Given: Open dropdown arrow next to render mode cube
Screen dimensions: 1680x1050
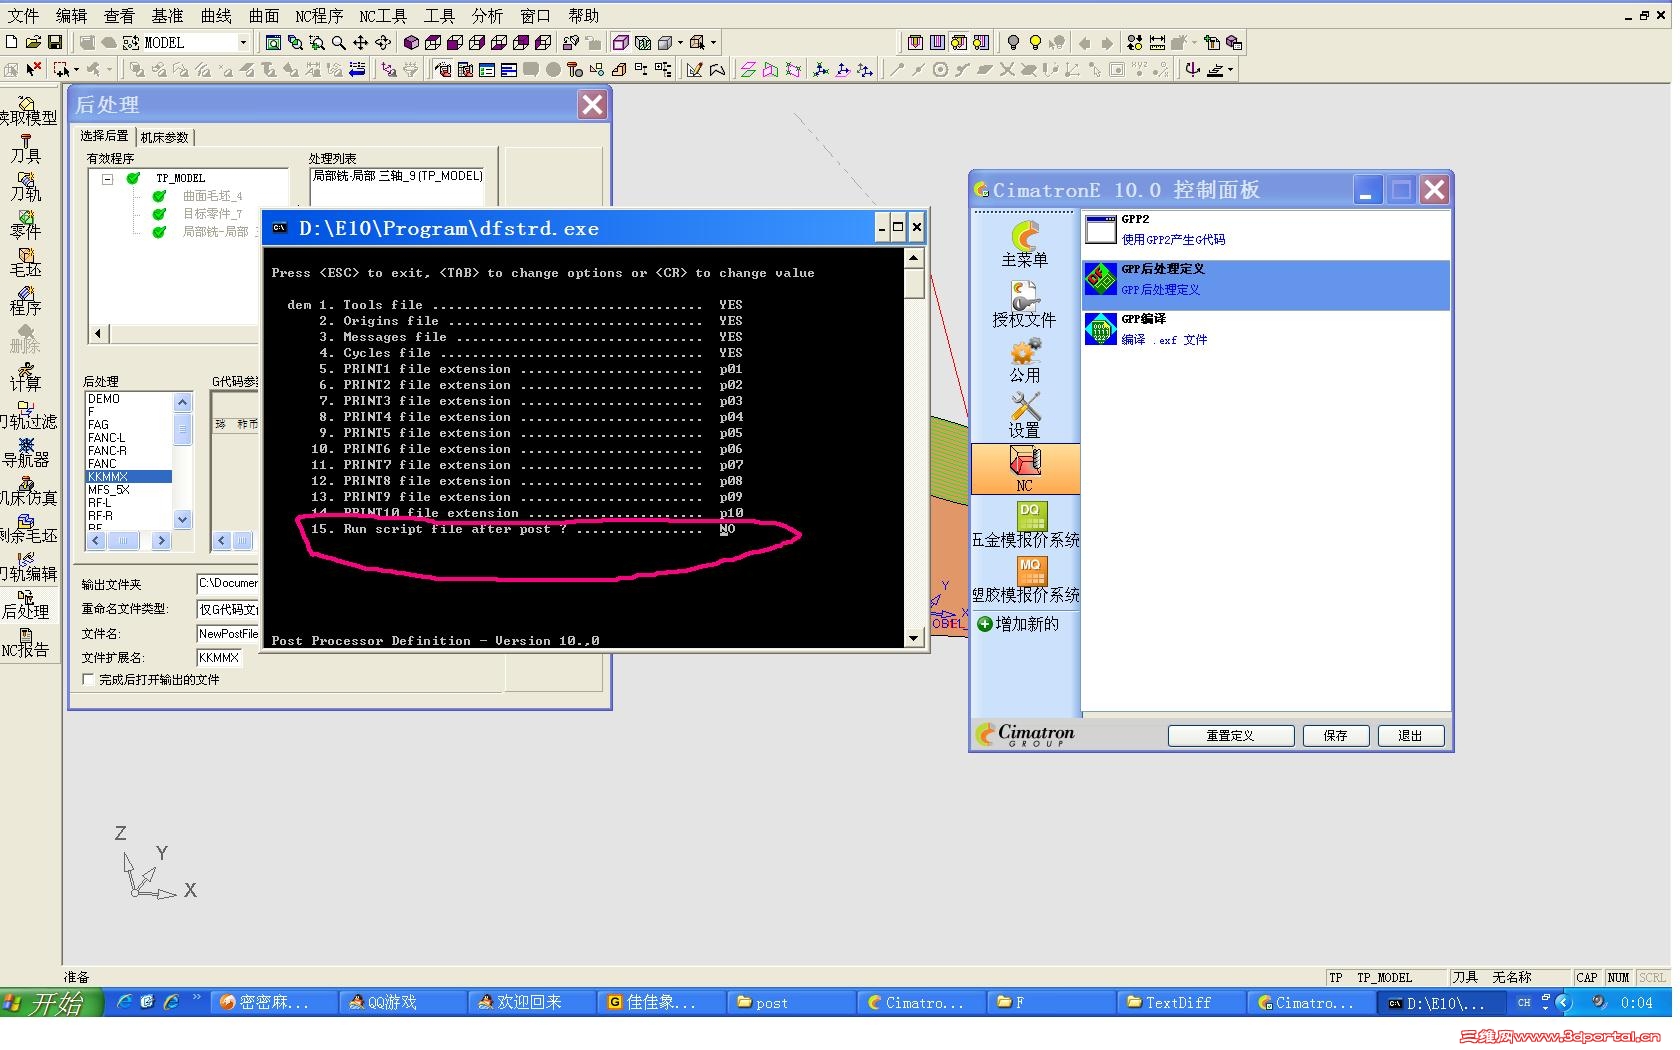Looking at the screenshot, I should pos(680,42).
